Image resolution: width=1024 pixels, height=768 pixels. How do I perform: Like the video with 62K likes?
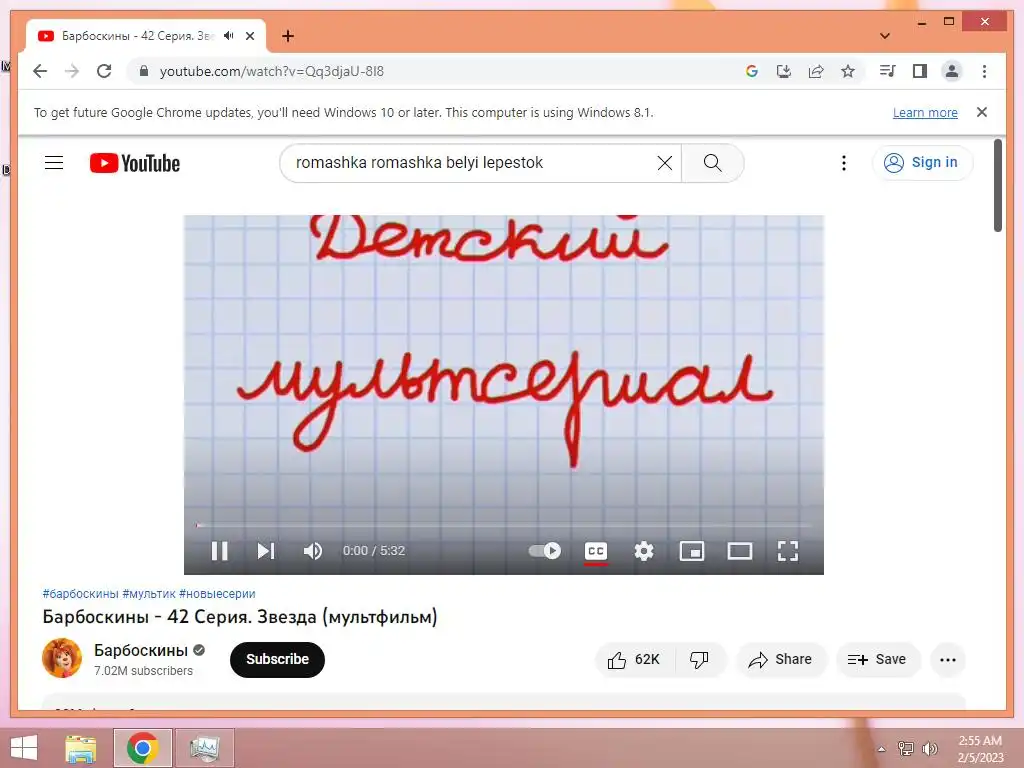[633, 660]
